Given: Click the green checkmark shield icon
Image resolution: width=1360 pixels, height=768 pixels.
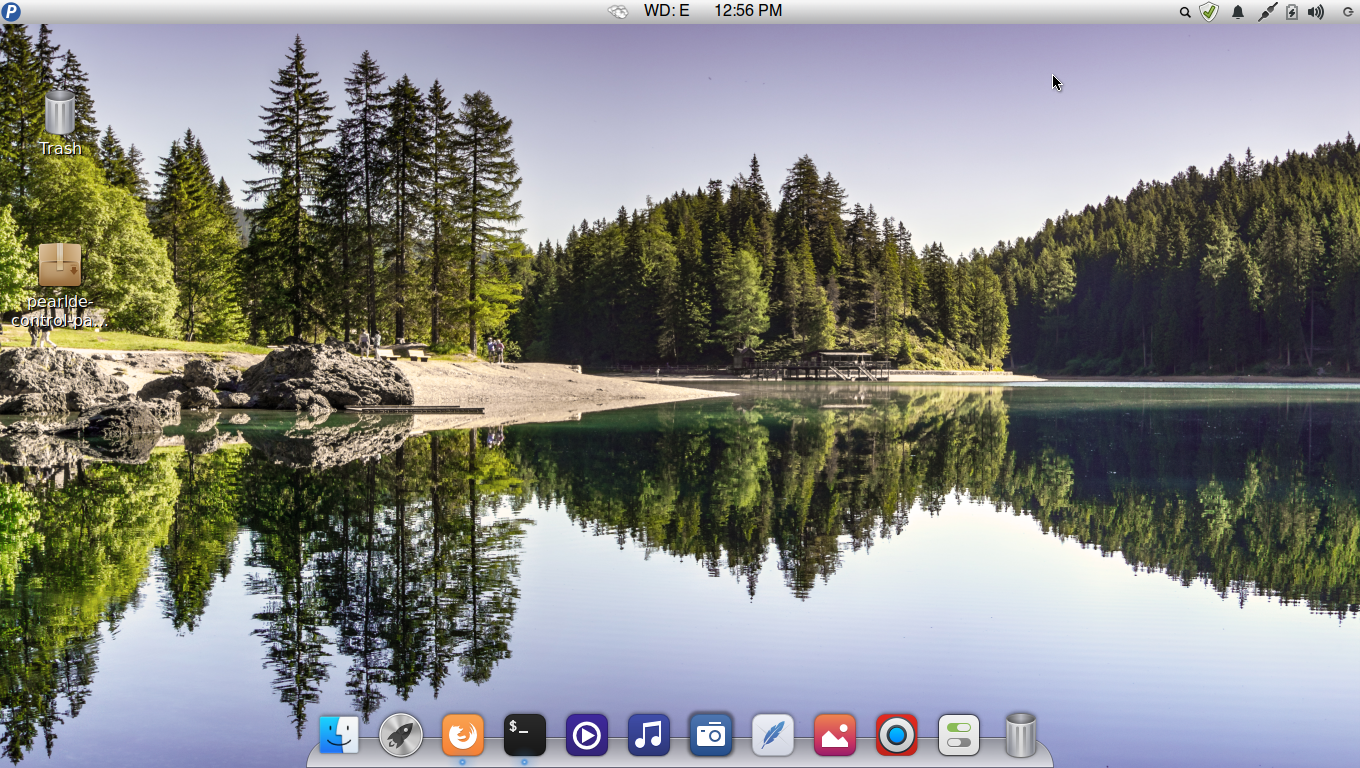Looking at the screenshot, I should [1209, 12].
